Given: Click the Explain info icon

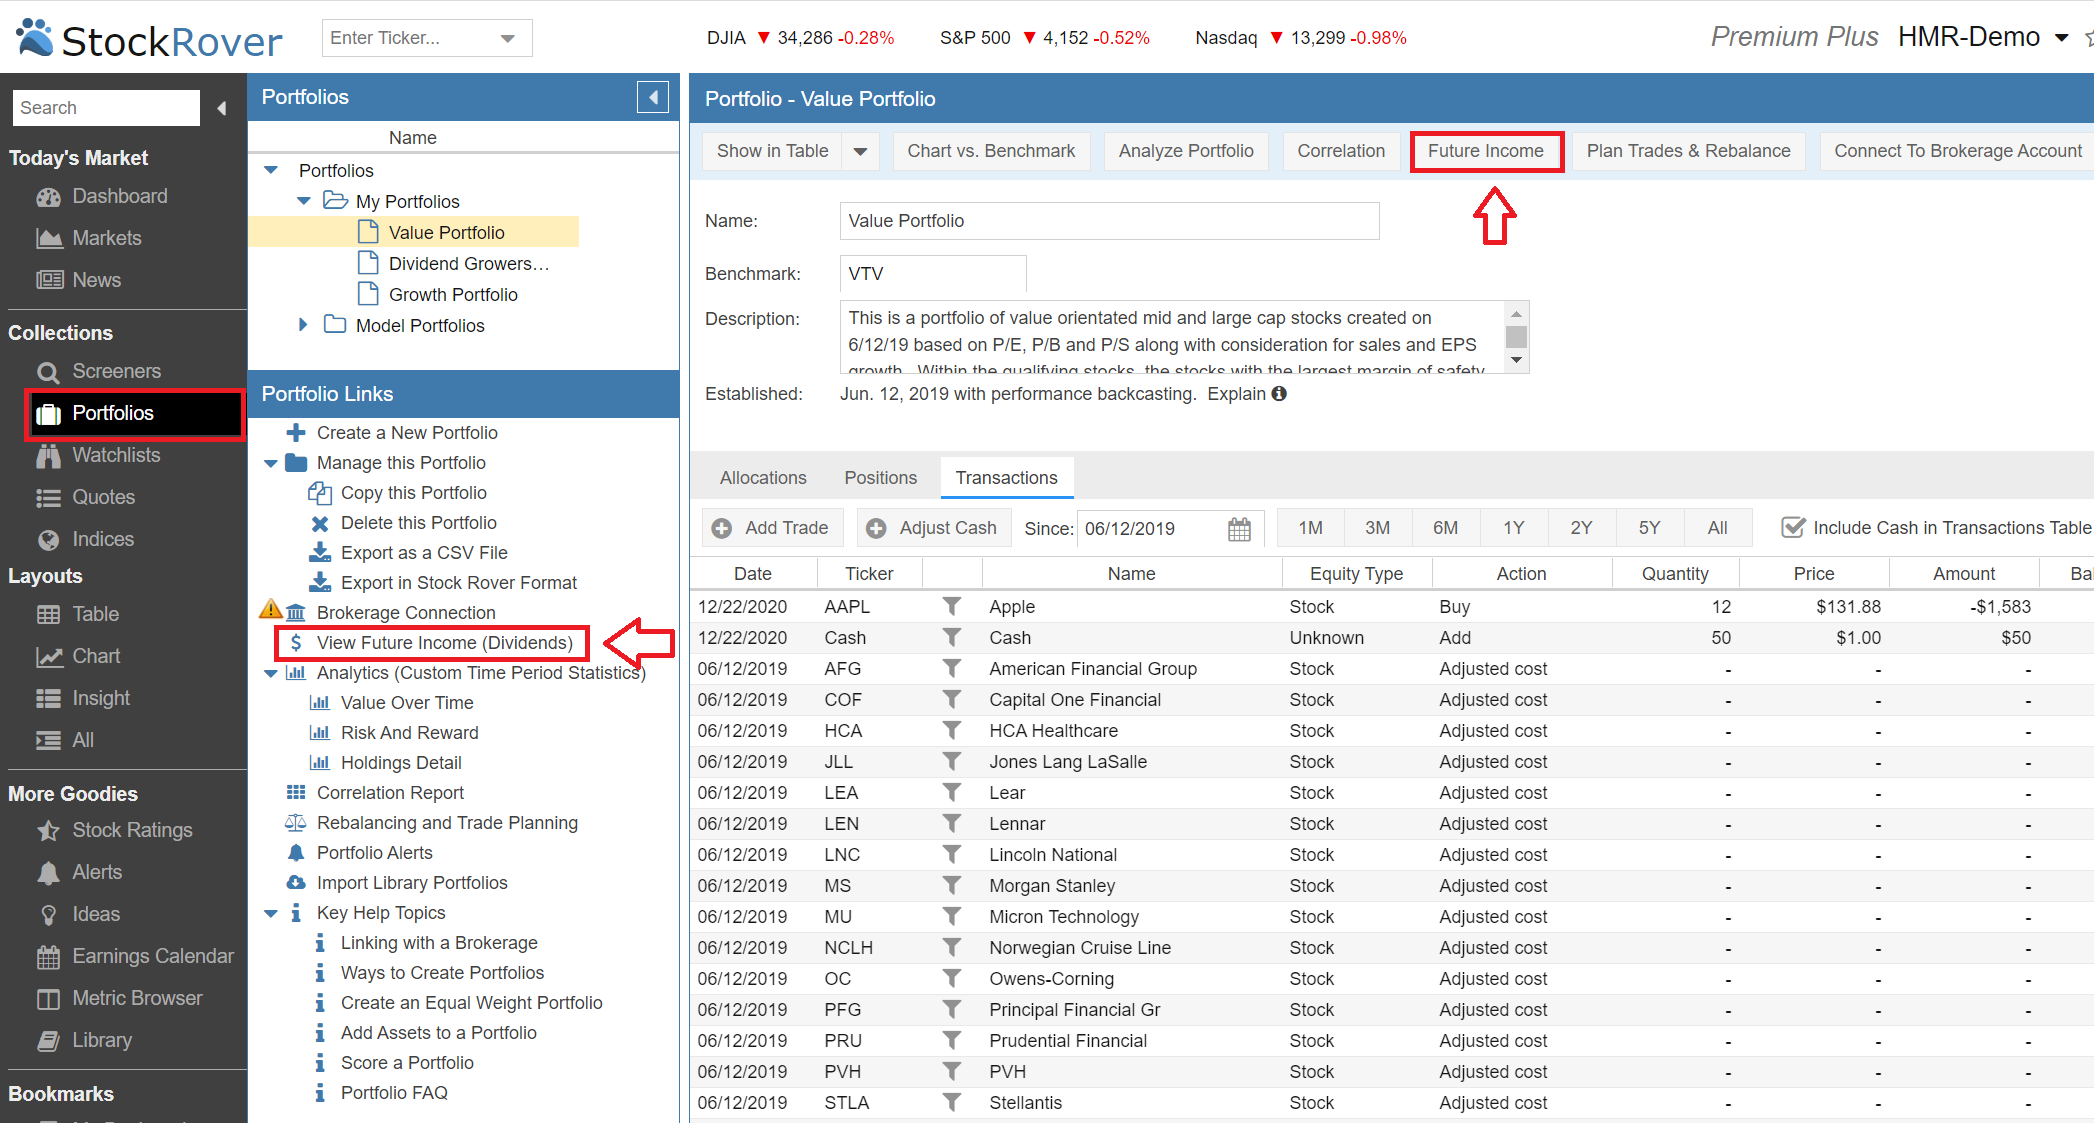Looking at the screenshot, I should 1279,394.
